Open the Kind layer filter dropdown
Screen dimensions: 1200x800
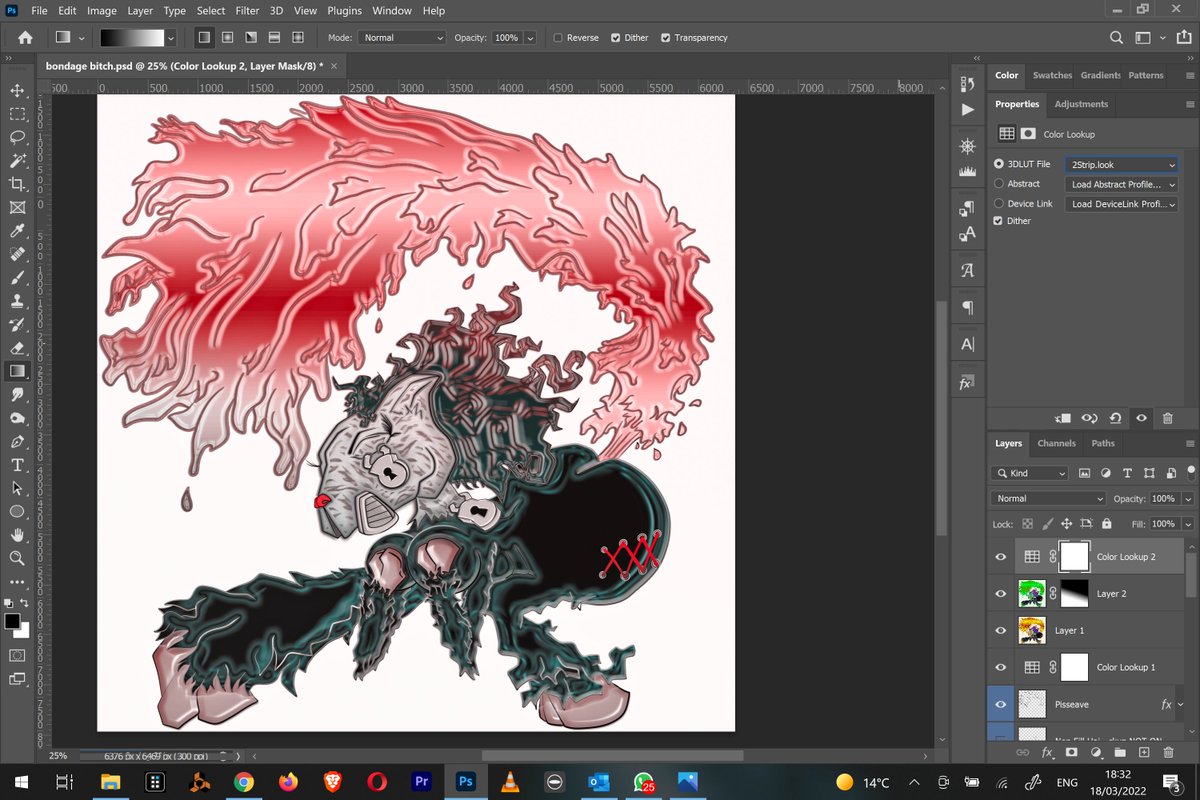coord(1030,473)
